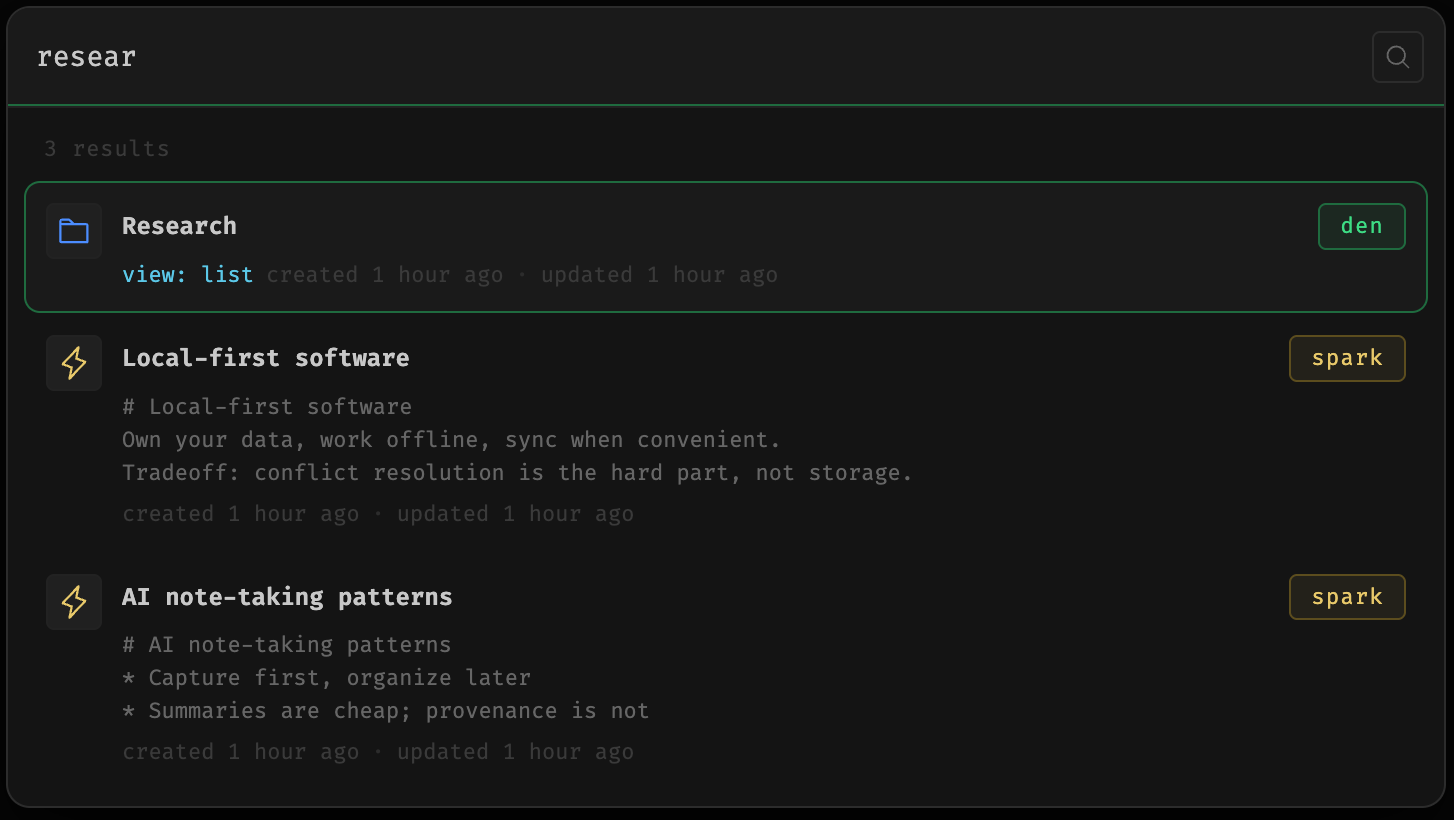Open the AI note-taking patterns title
Image resolution: width=1454 pixels, height=820 pixels.
pyautogui.click(x=287, y=597)
